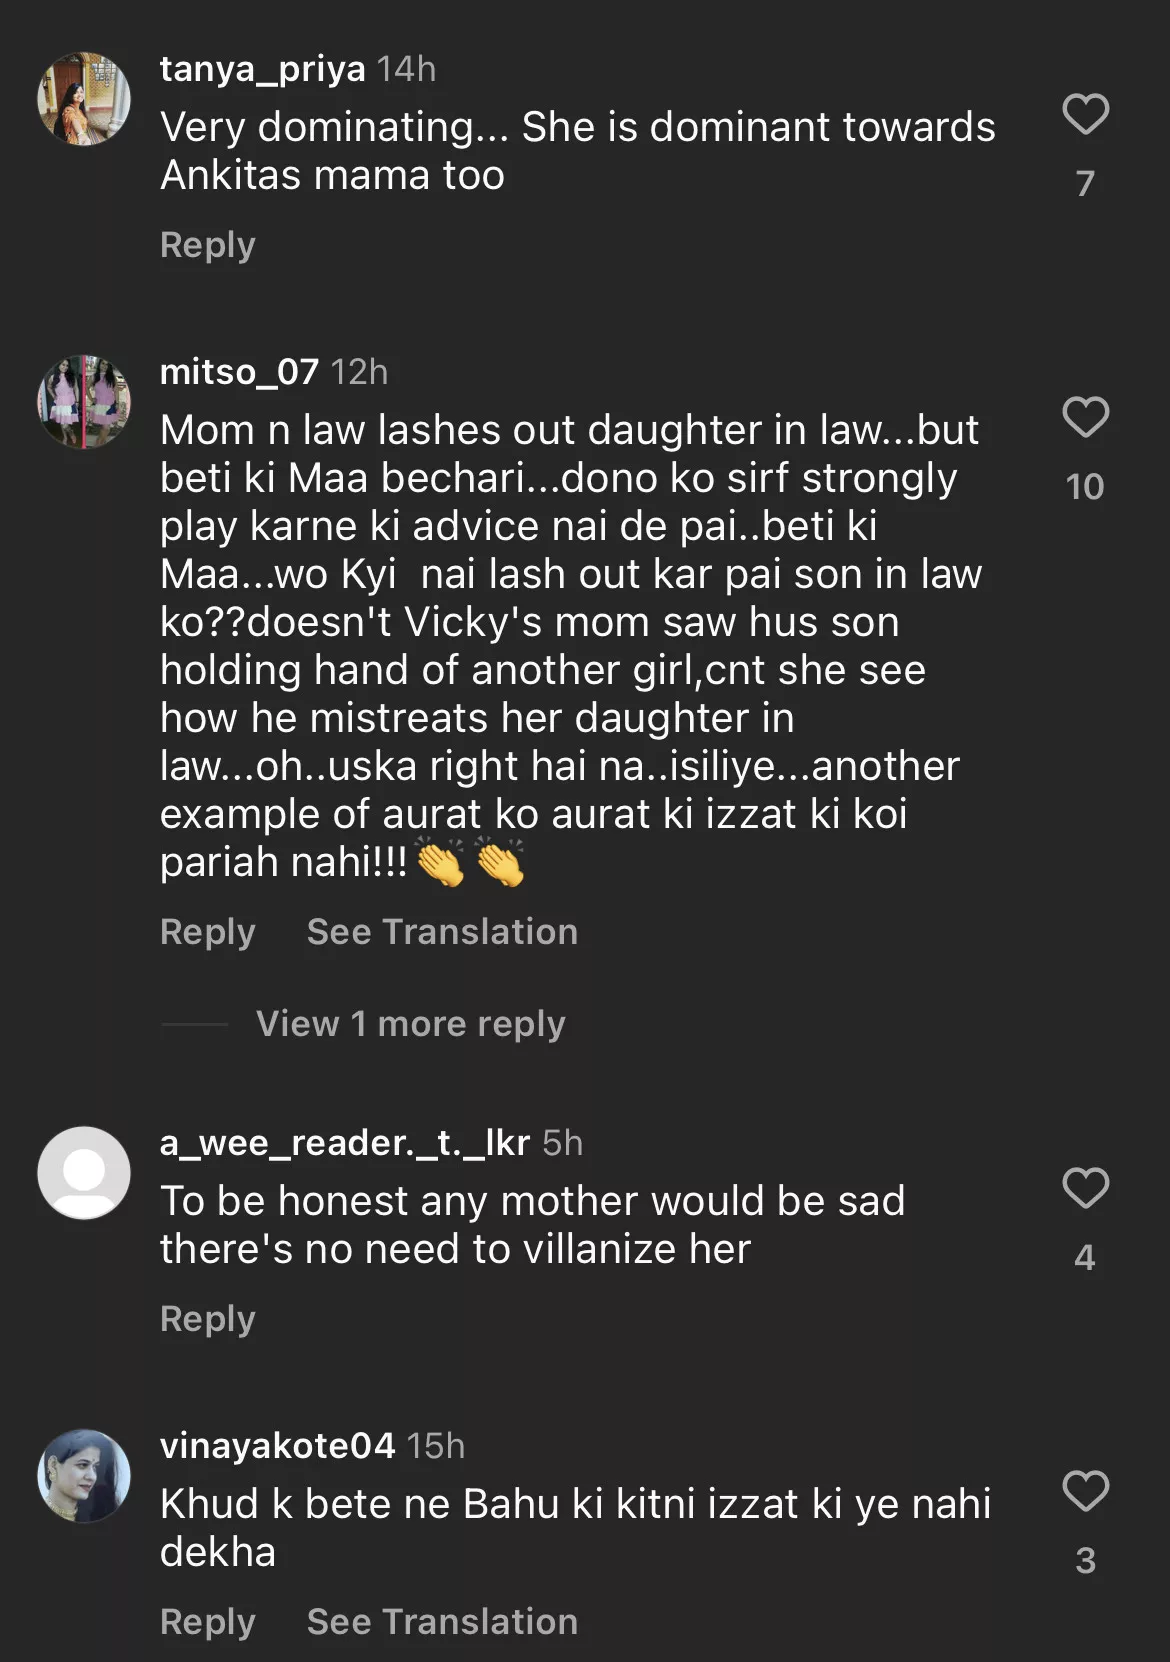Expand "View 1 more reply"
This screenshot has height=1662, width=1170.
tap(410, 1024)
